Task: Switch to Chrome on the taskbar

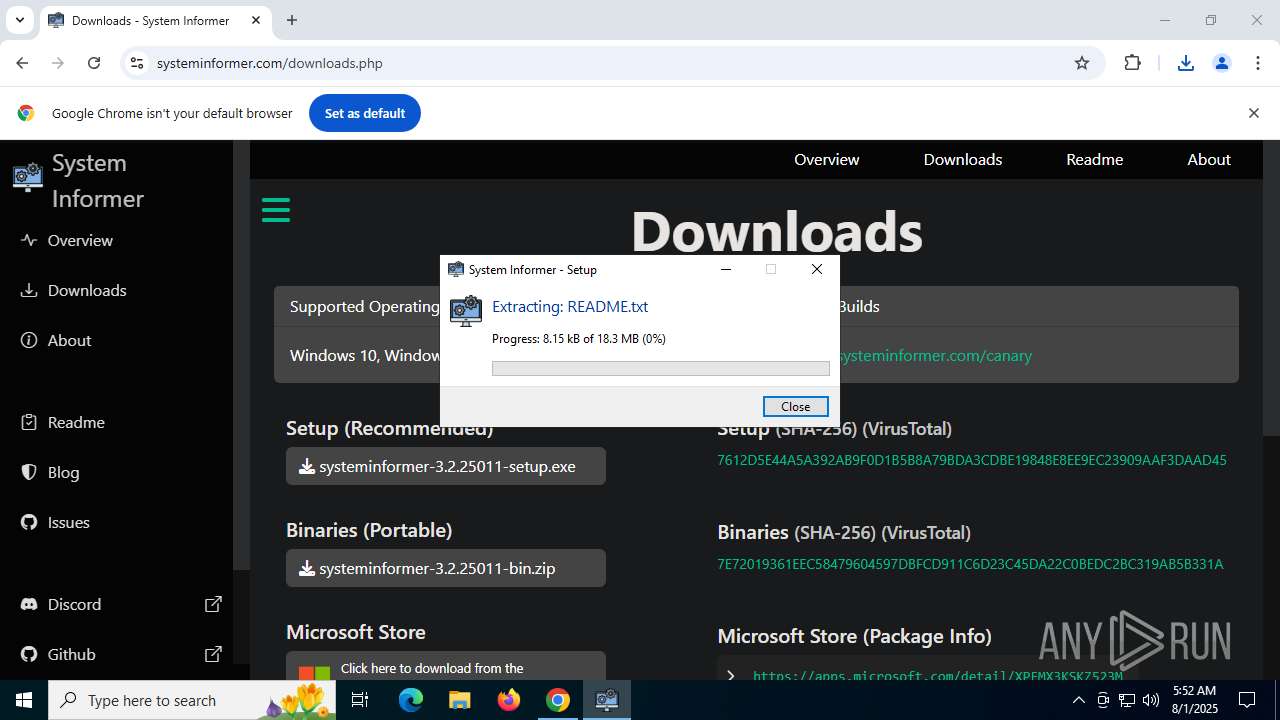Action: point(558,700)
